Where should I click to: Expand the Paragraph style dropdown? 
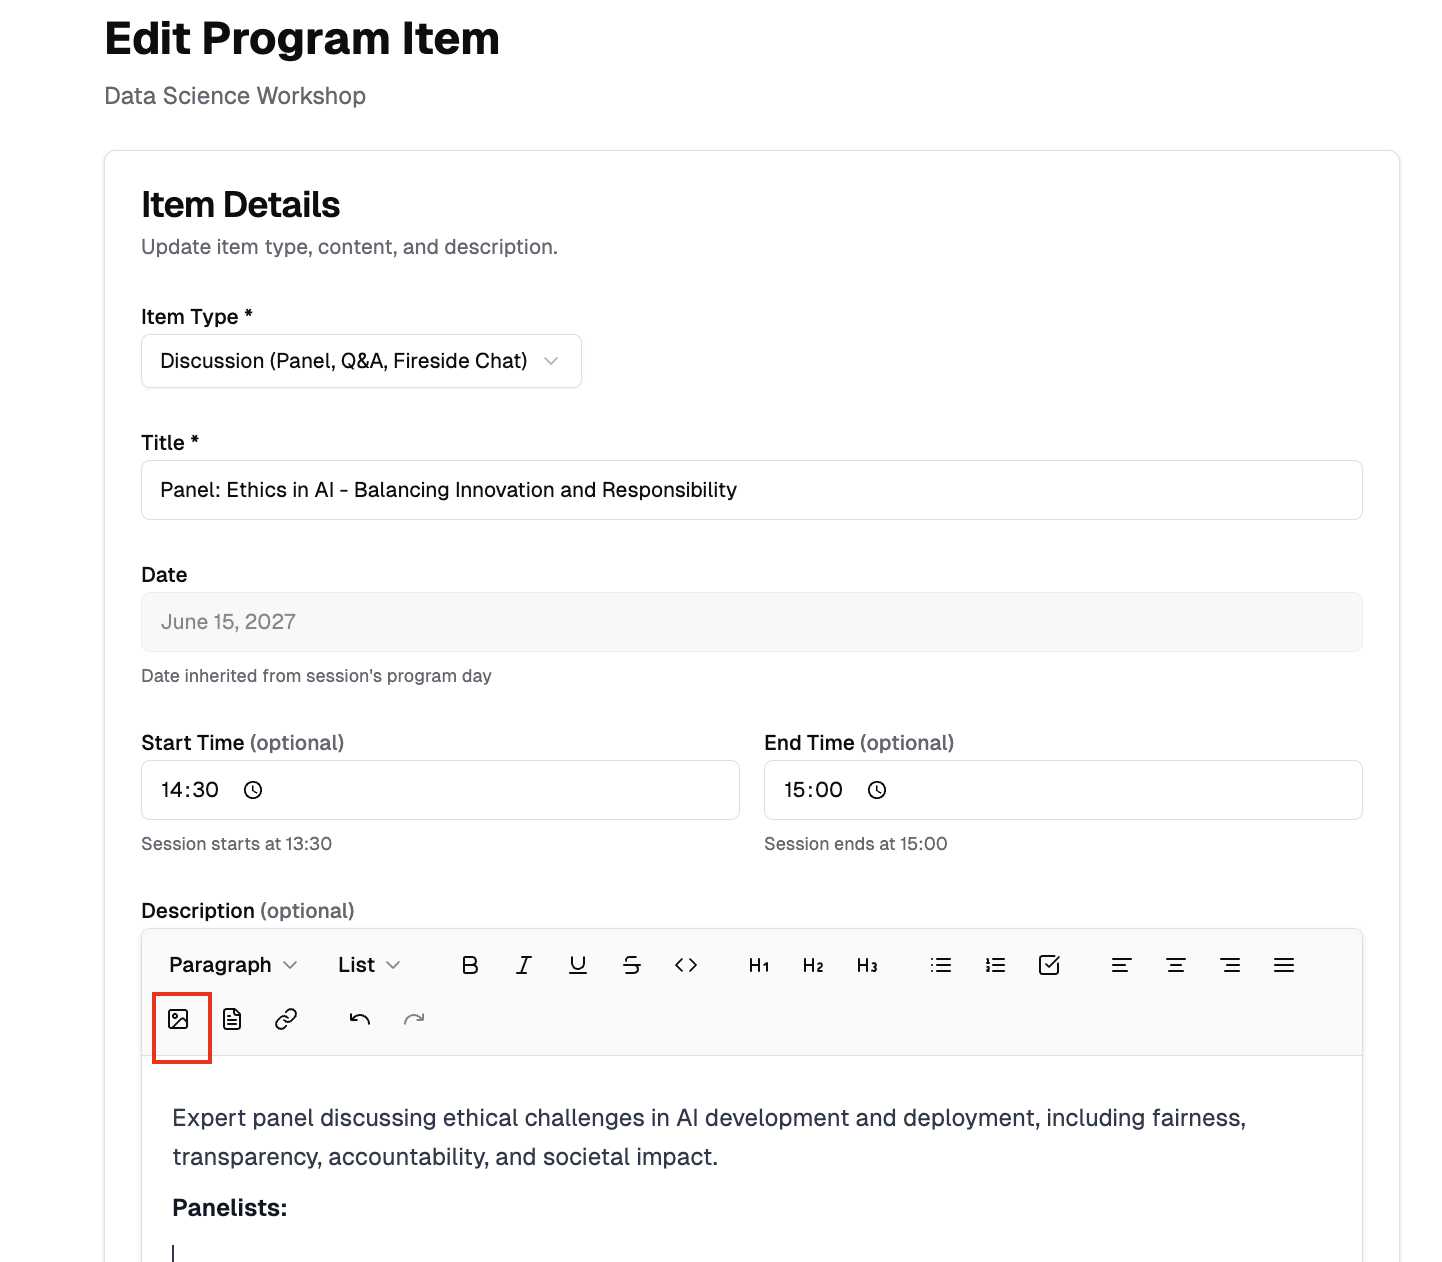(x=233, y=965)
